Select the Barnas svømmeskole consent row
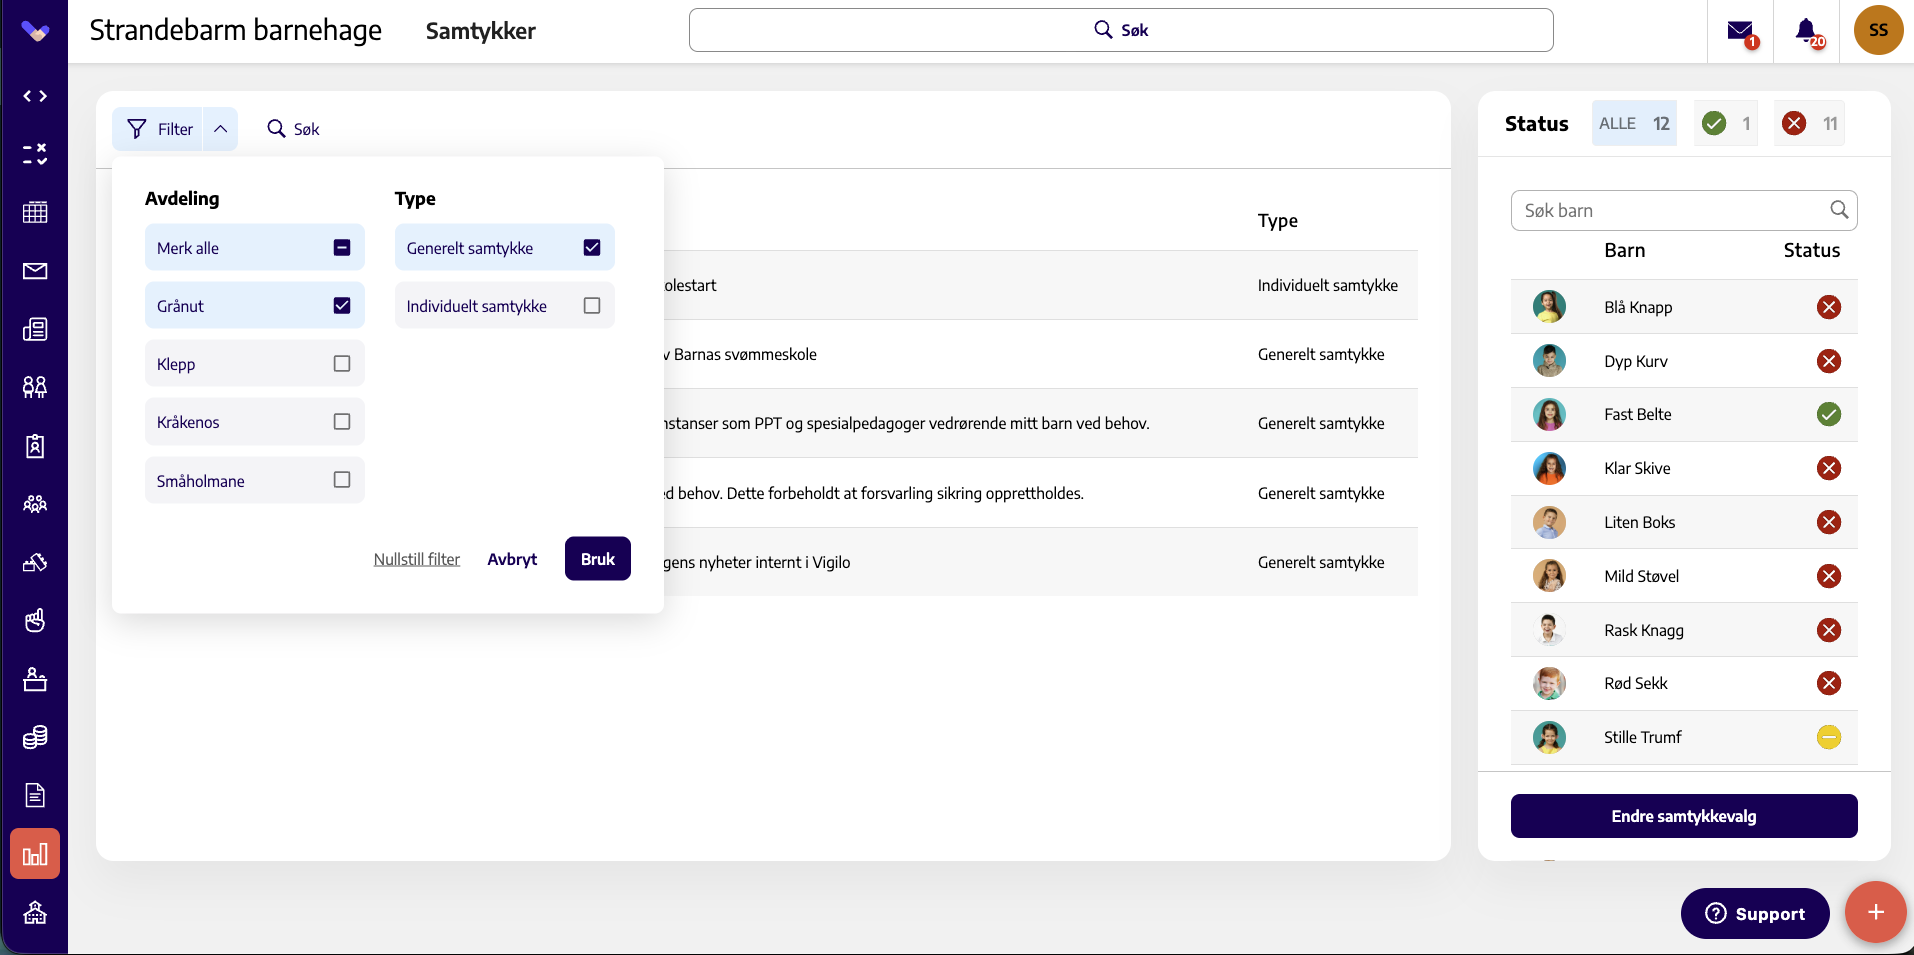The width and height of the screenshot is (1914, 955). coord(1041,354)
